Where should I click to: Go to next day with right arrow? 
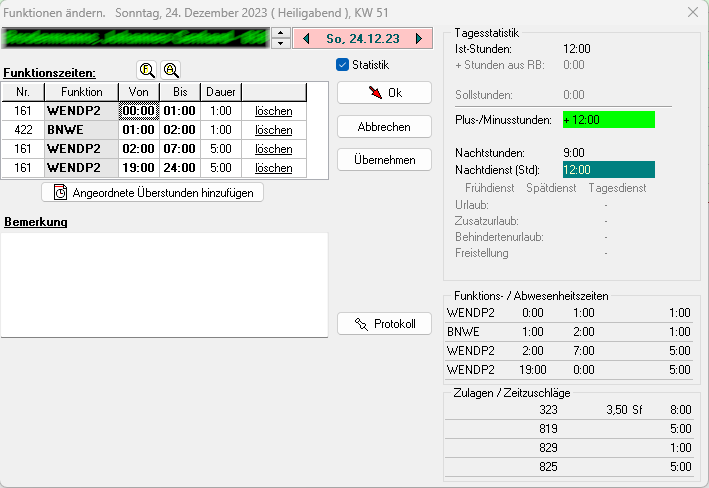(x=419, y=38)
